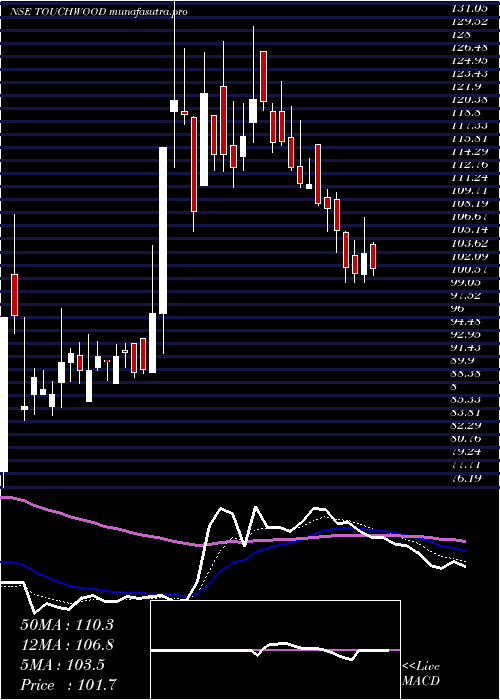The width and height of the screenshot is (500, 700).
Task: Select the 112.76 axis value
Action: click(x=470, y=165)
